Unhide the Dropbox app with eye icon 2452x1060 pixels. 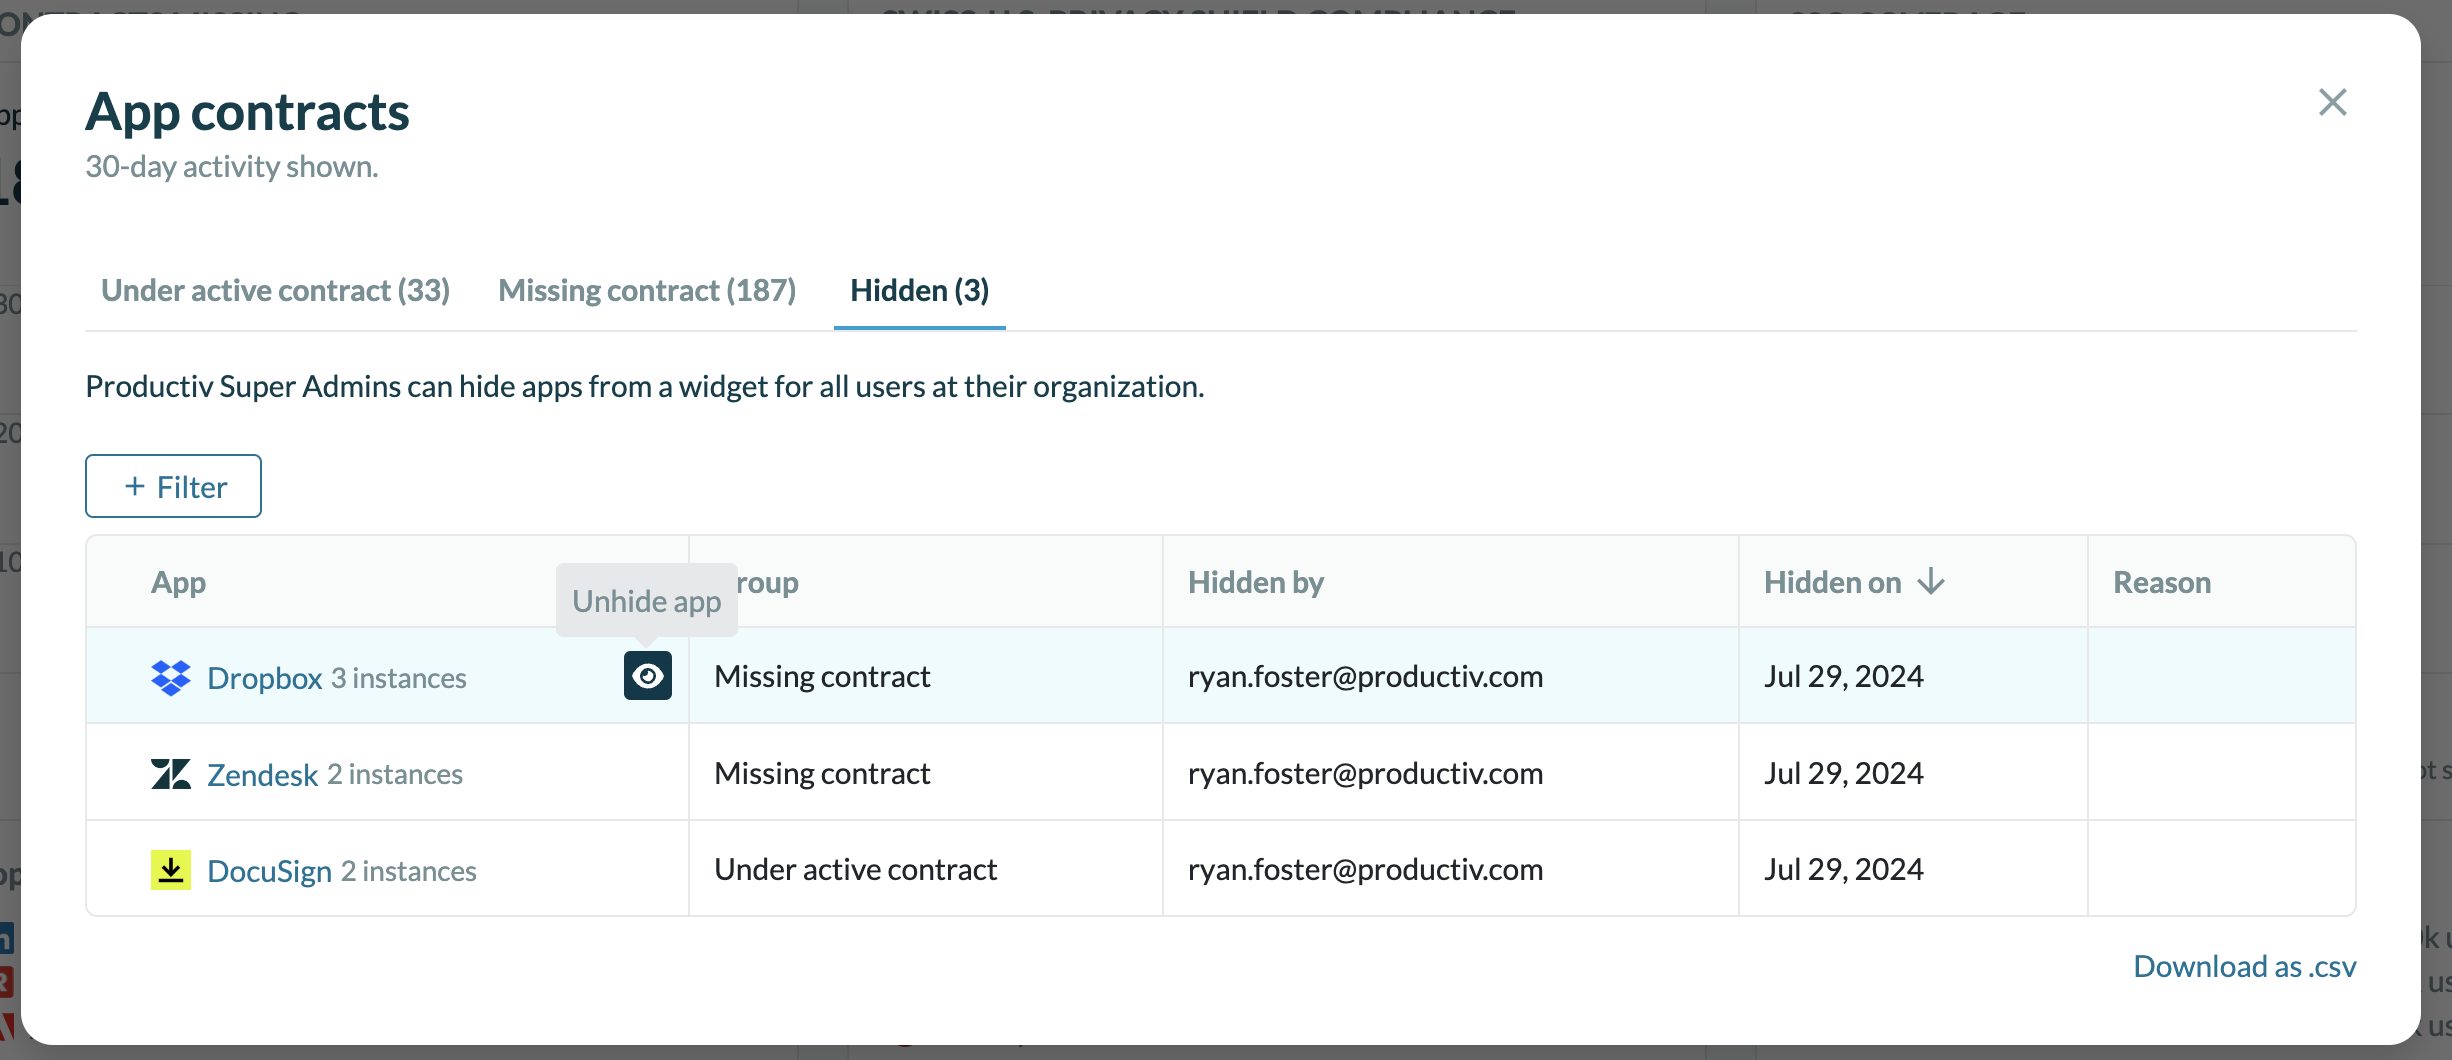(x=648, y=676)
